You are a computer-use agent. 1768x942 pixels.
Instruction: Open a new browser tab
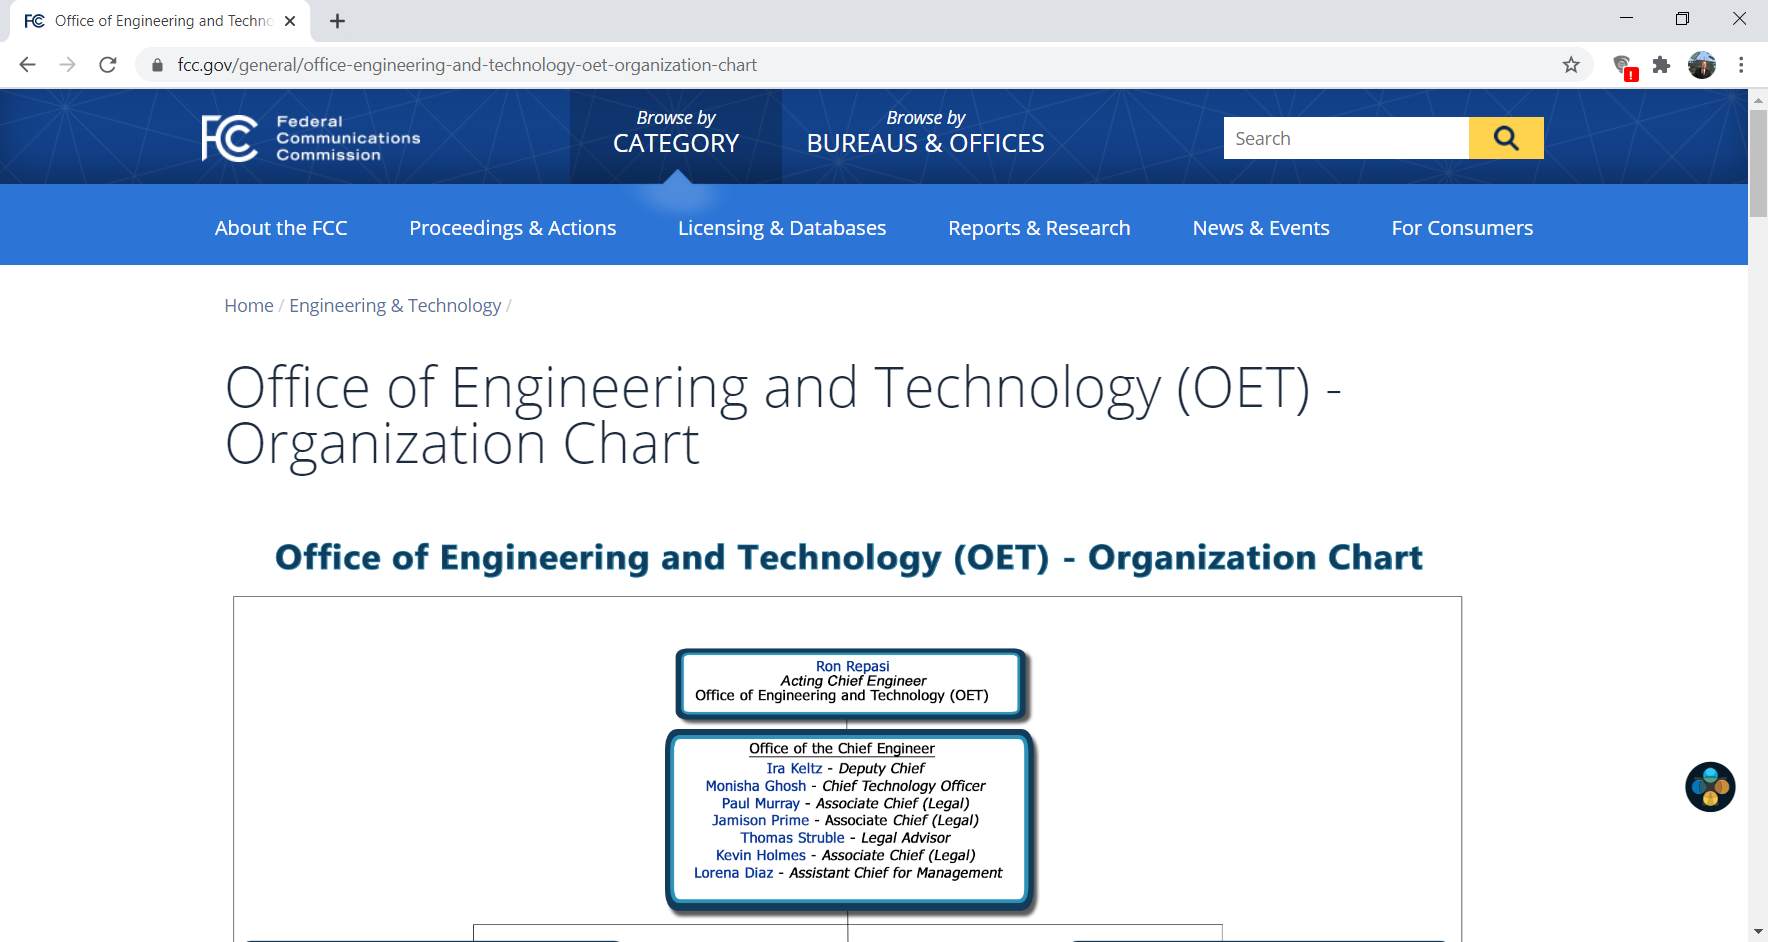pos(337,21)
